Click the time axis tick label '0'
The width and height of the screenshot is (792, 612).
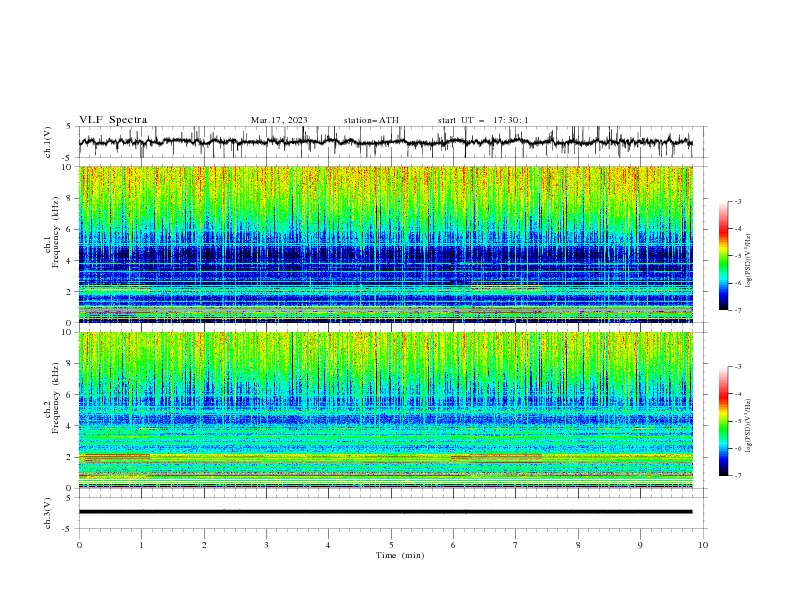pos(79,545)
